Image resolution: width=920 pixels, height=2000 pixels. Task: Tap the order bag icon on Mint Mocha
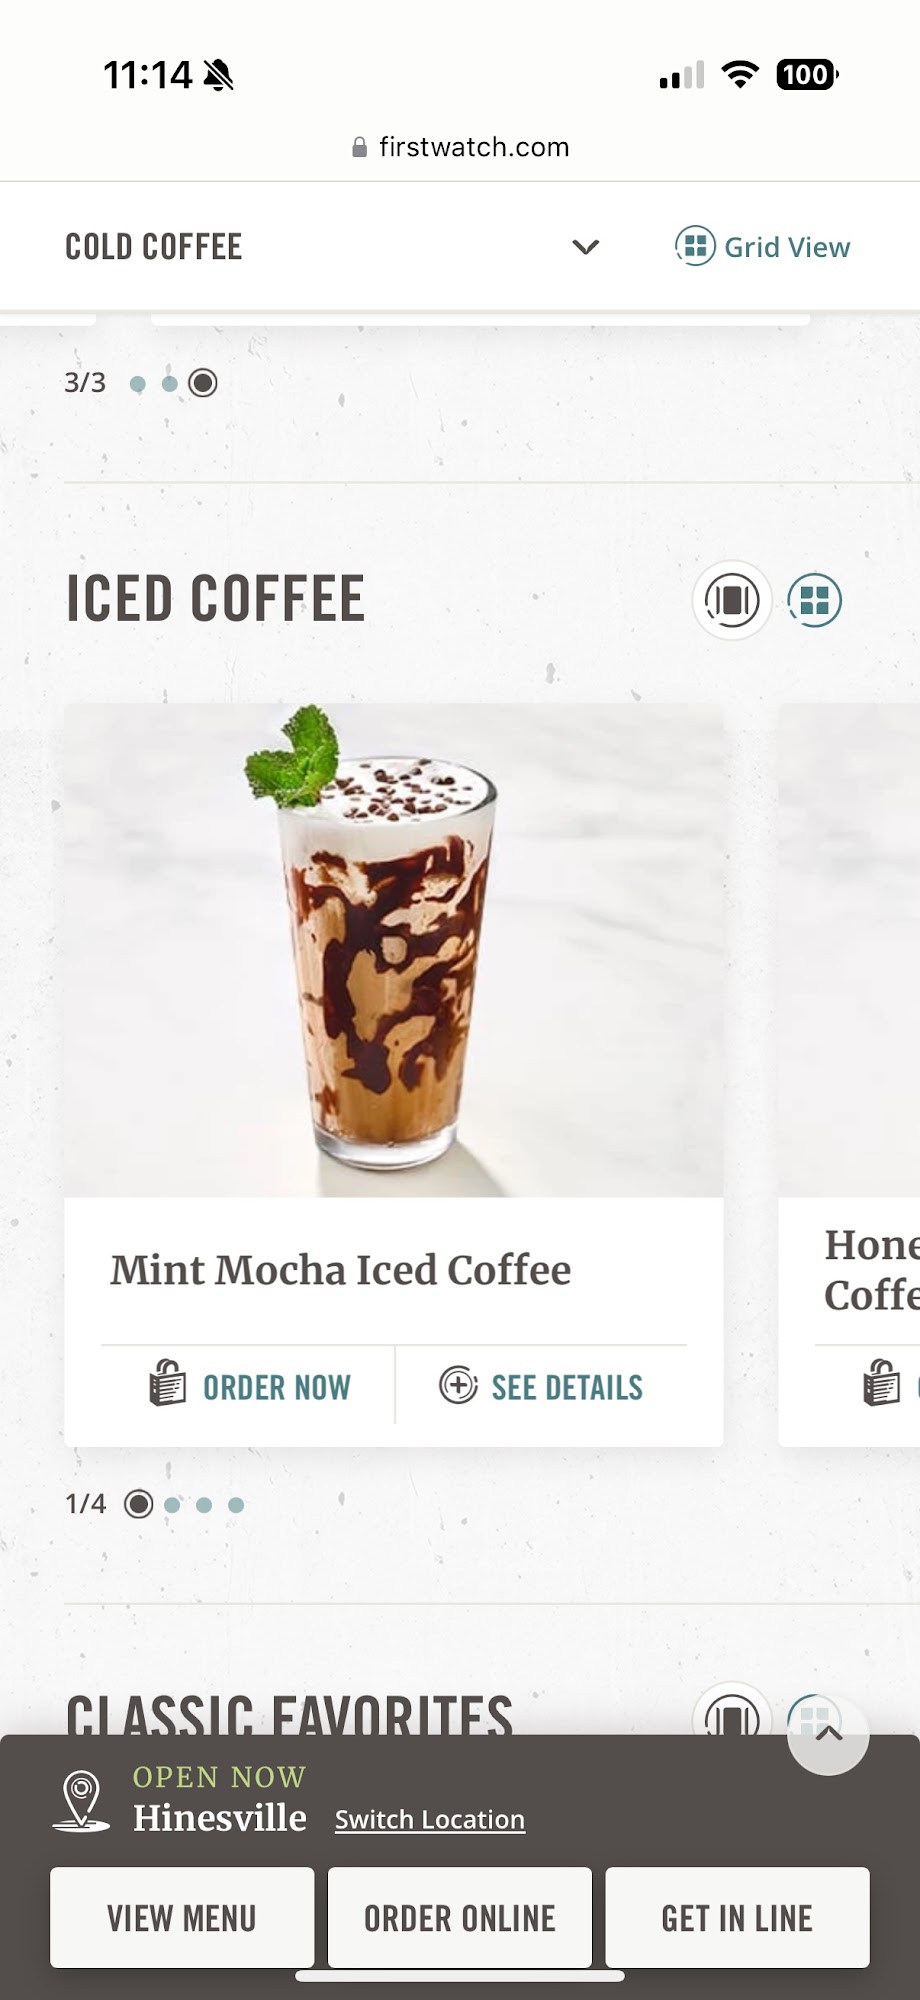pos(168,1384)
